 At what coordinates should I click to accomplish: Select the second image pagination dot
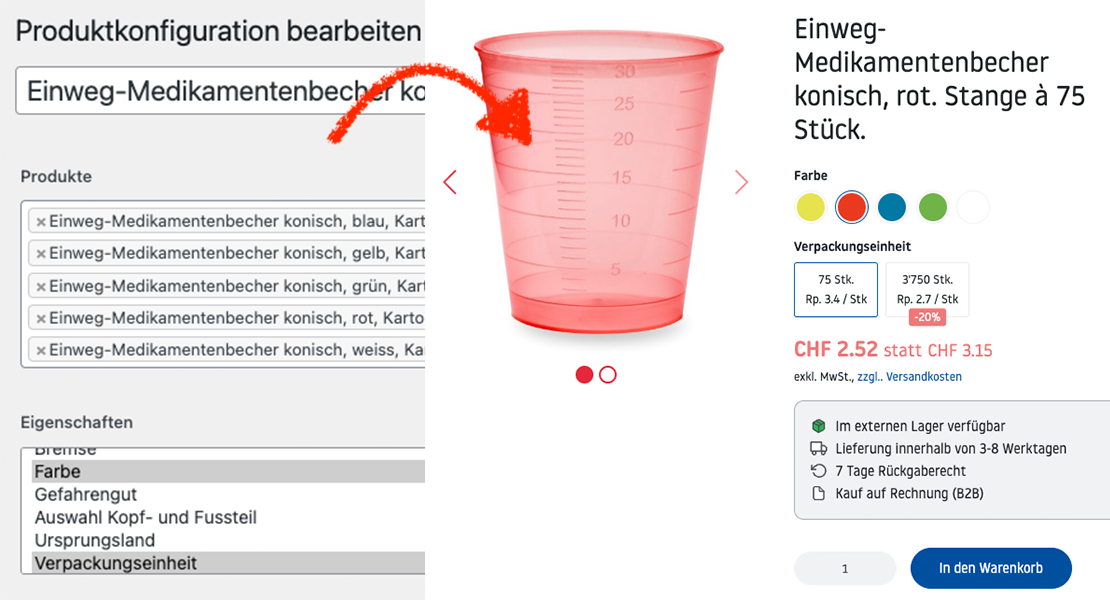(606, 374)
